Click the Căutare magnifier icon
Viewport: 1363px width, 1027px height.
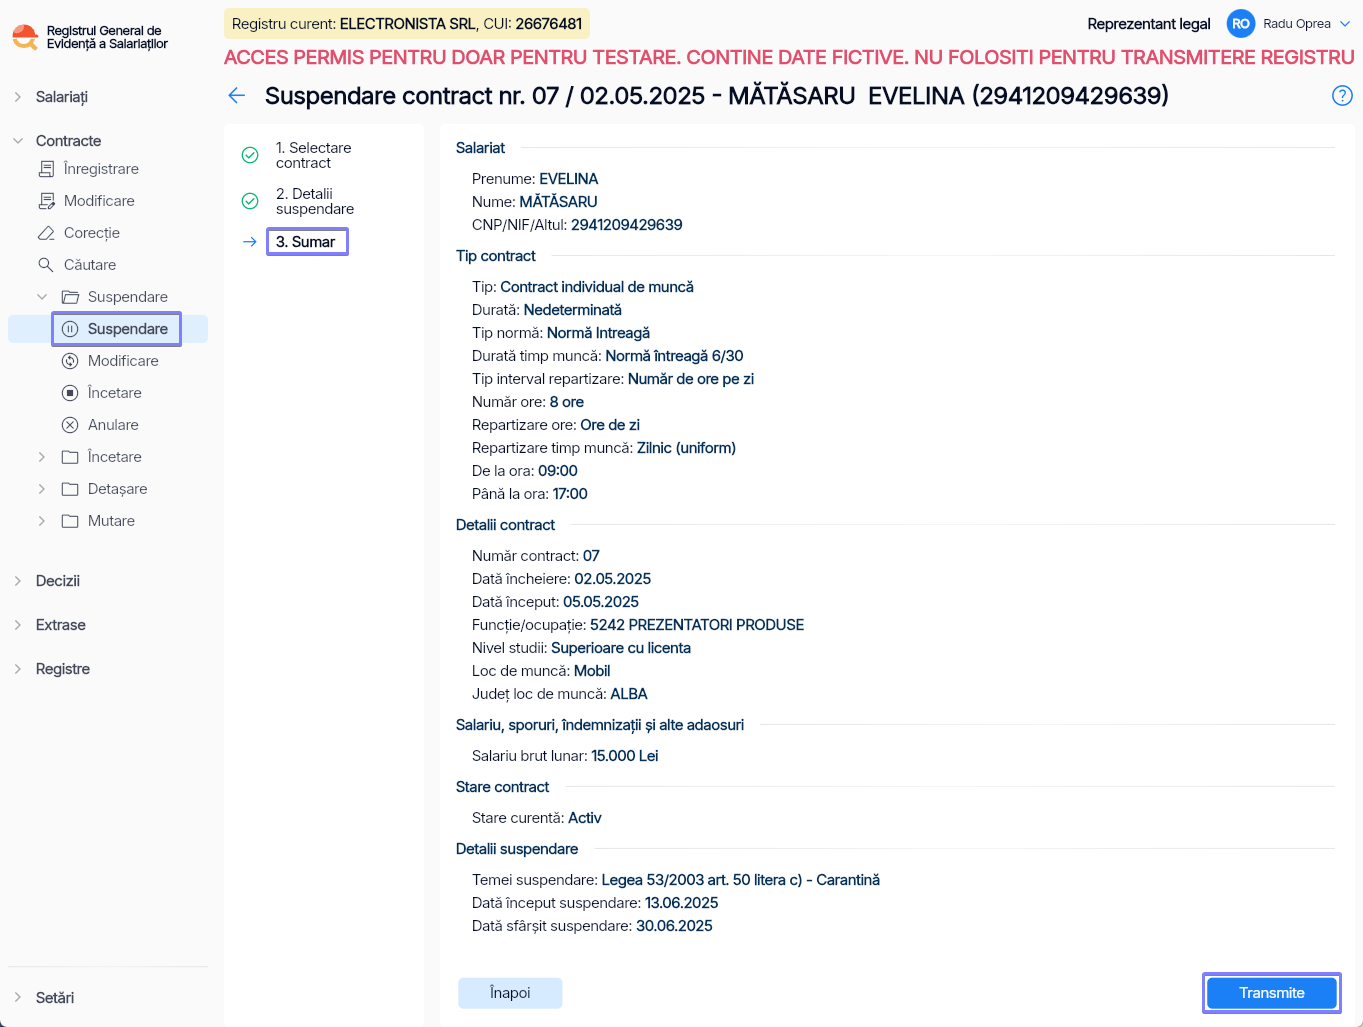click(46, 265)
